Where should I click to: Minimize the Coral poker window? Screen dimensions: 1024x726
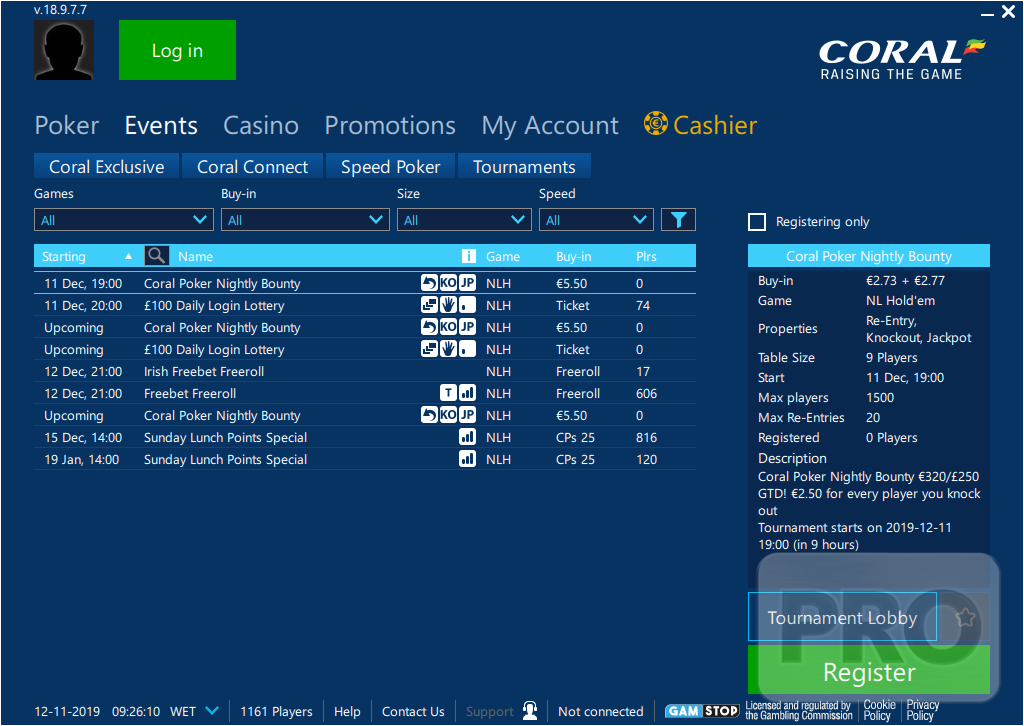[x=987, y=13]
